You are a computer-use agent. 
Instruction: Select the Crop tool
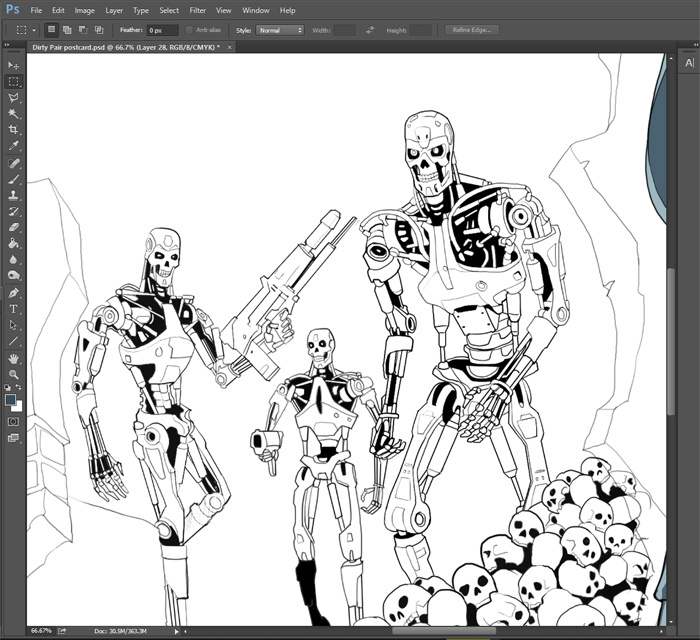click(13, 129)
